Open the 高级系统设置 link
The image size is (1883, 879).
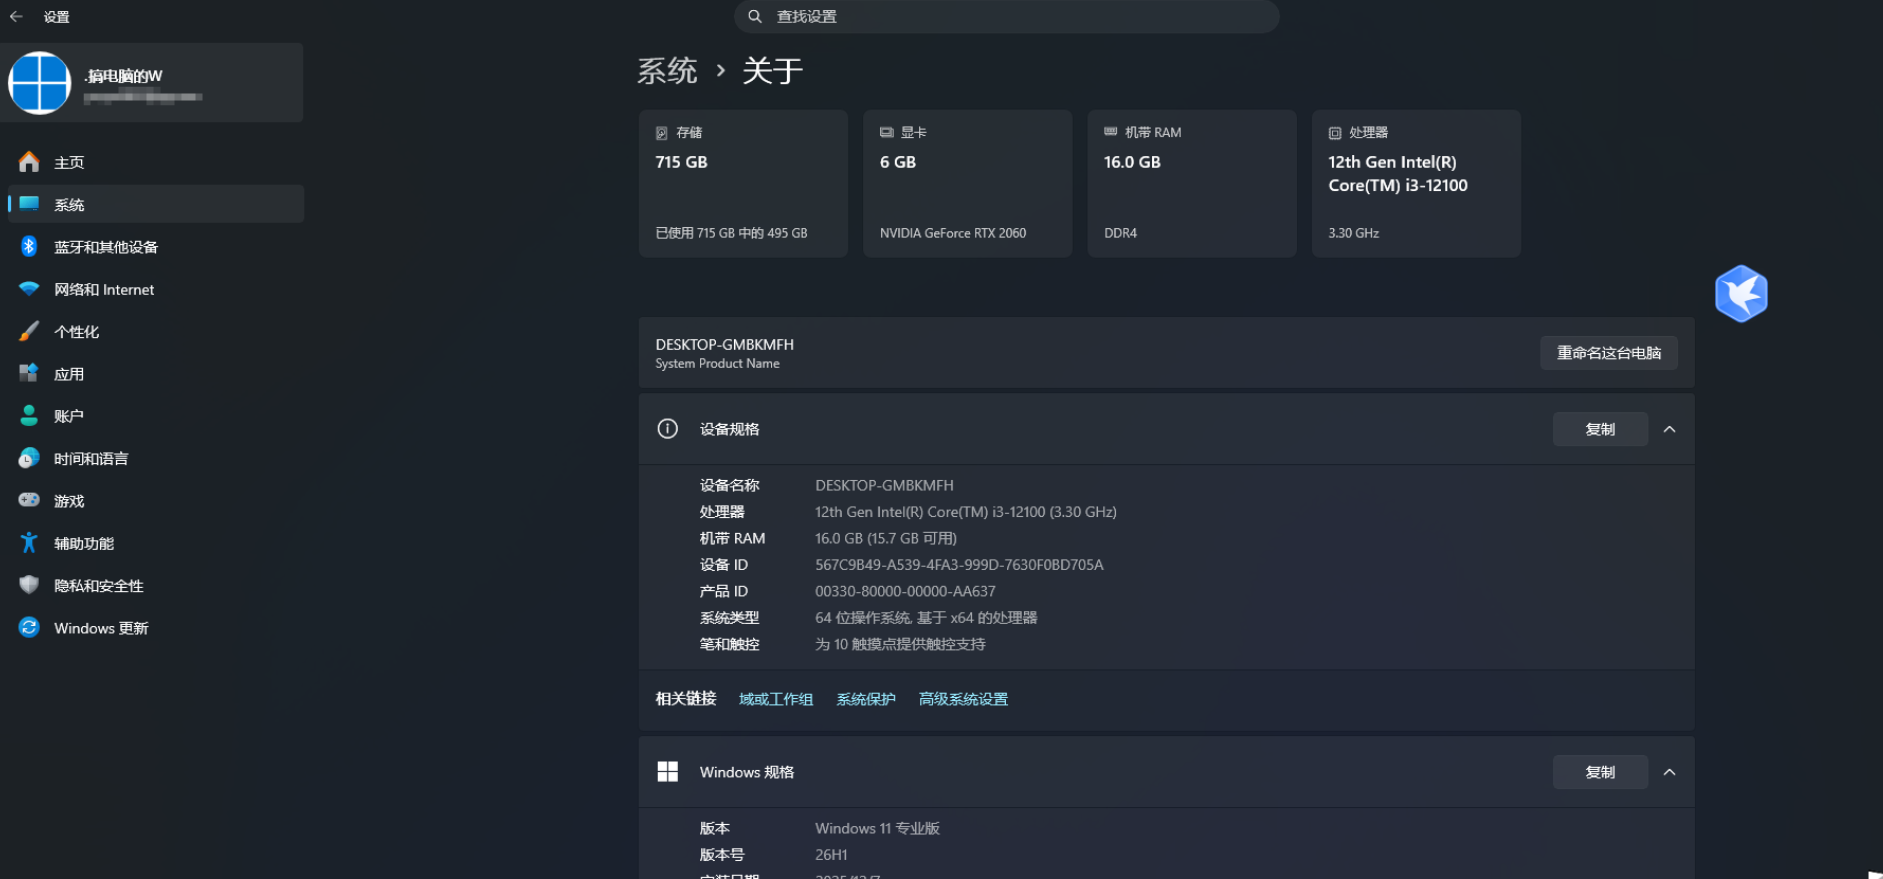[x=963, y=699]
